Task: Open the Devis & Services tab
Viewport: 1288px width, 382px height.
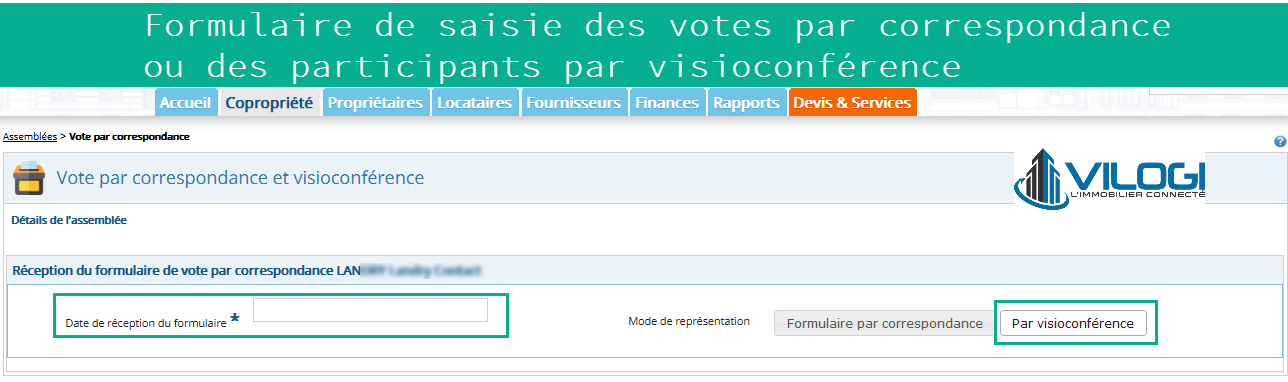Action: [x=852, y=102]
